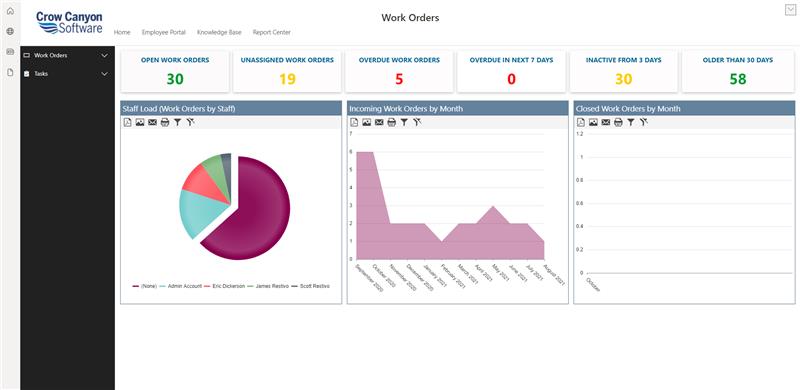Open the document icon in left rail

tap(10, 72)
